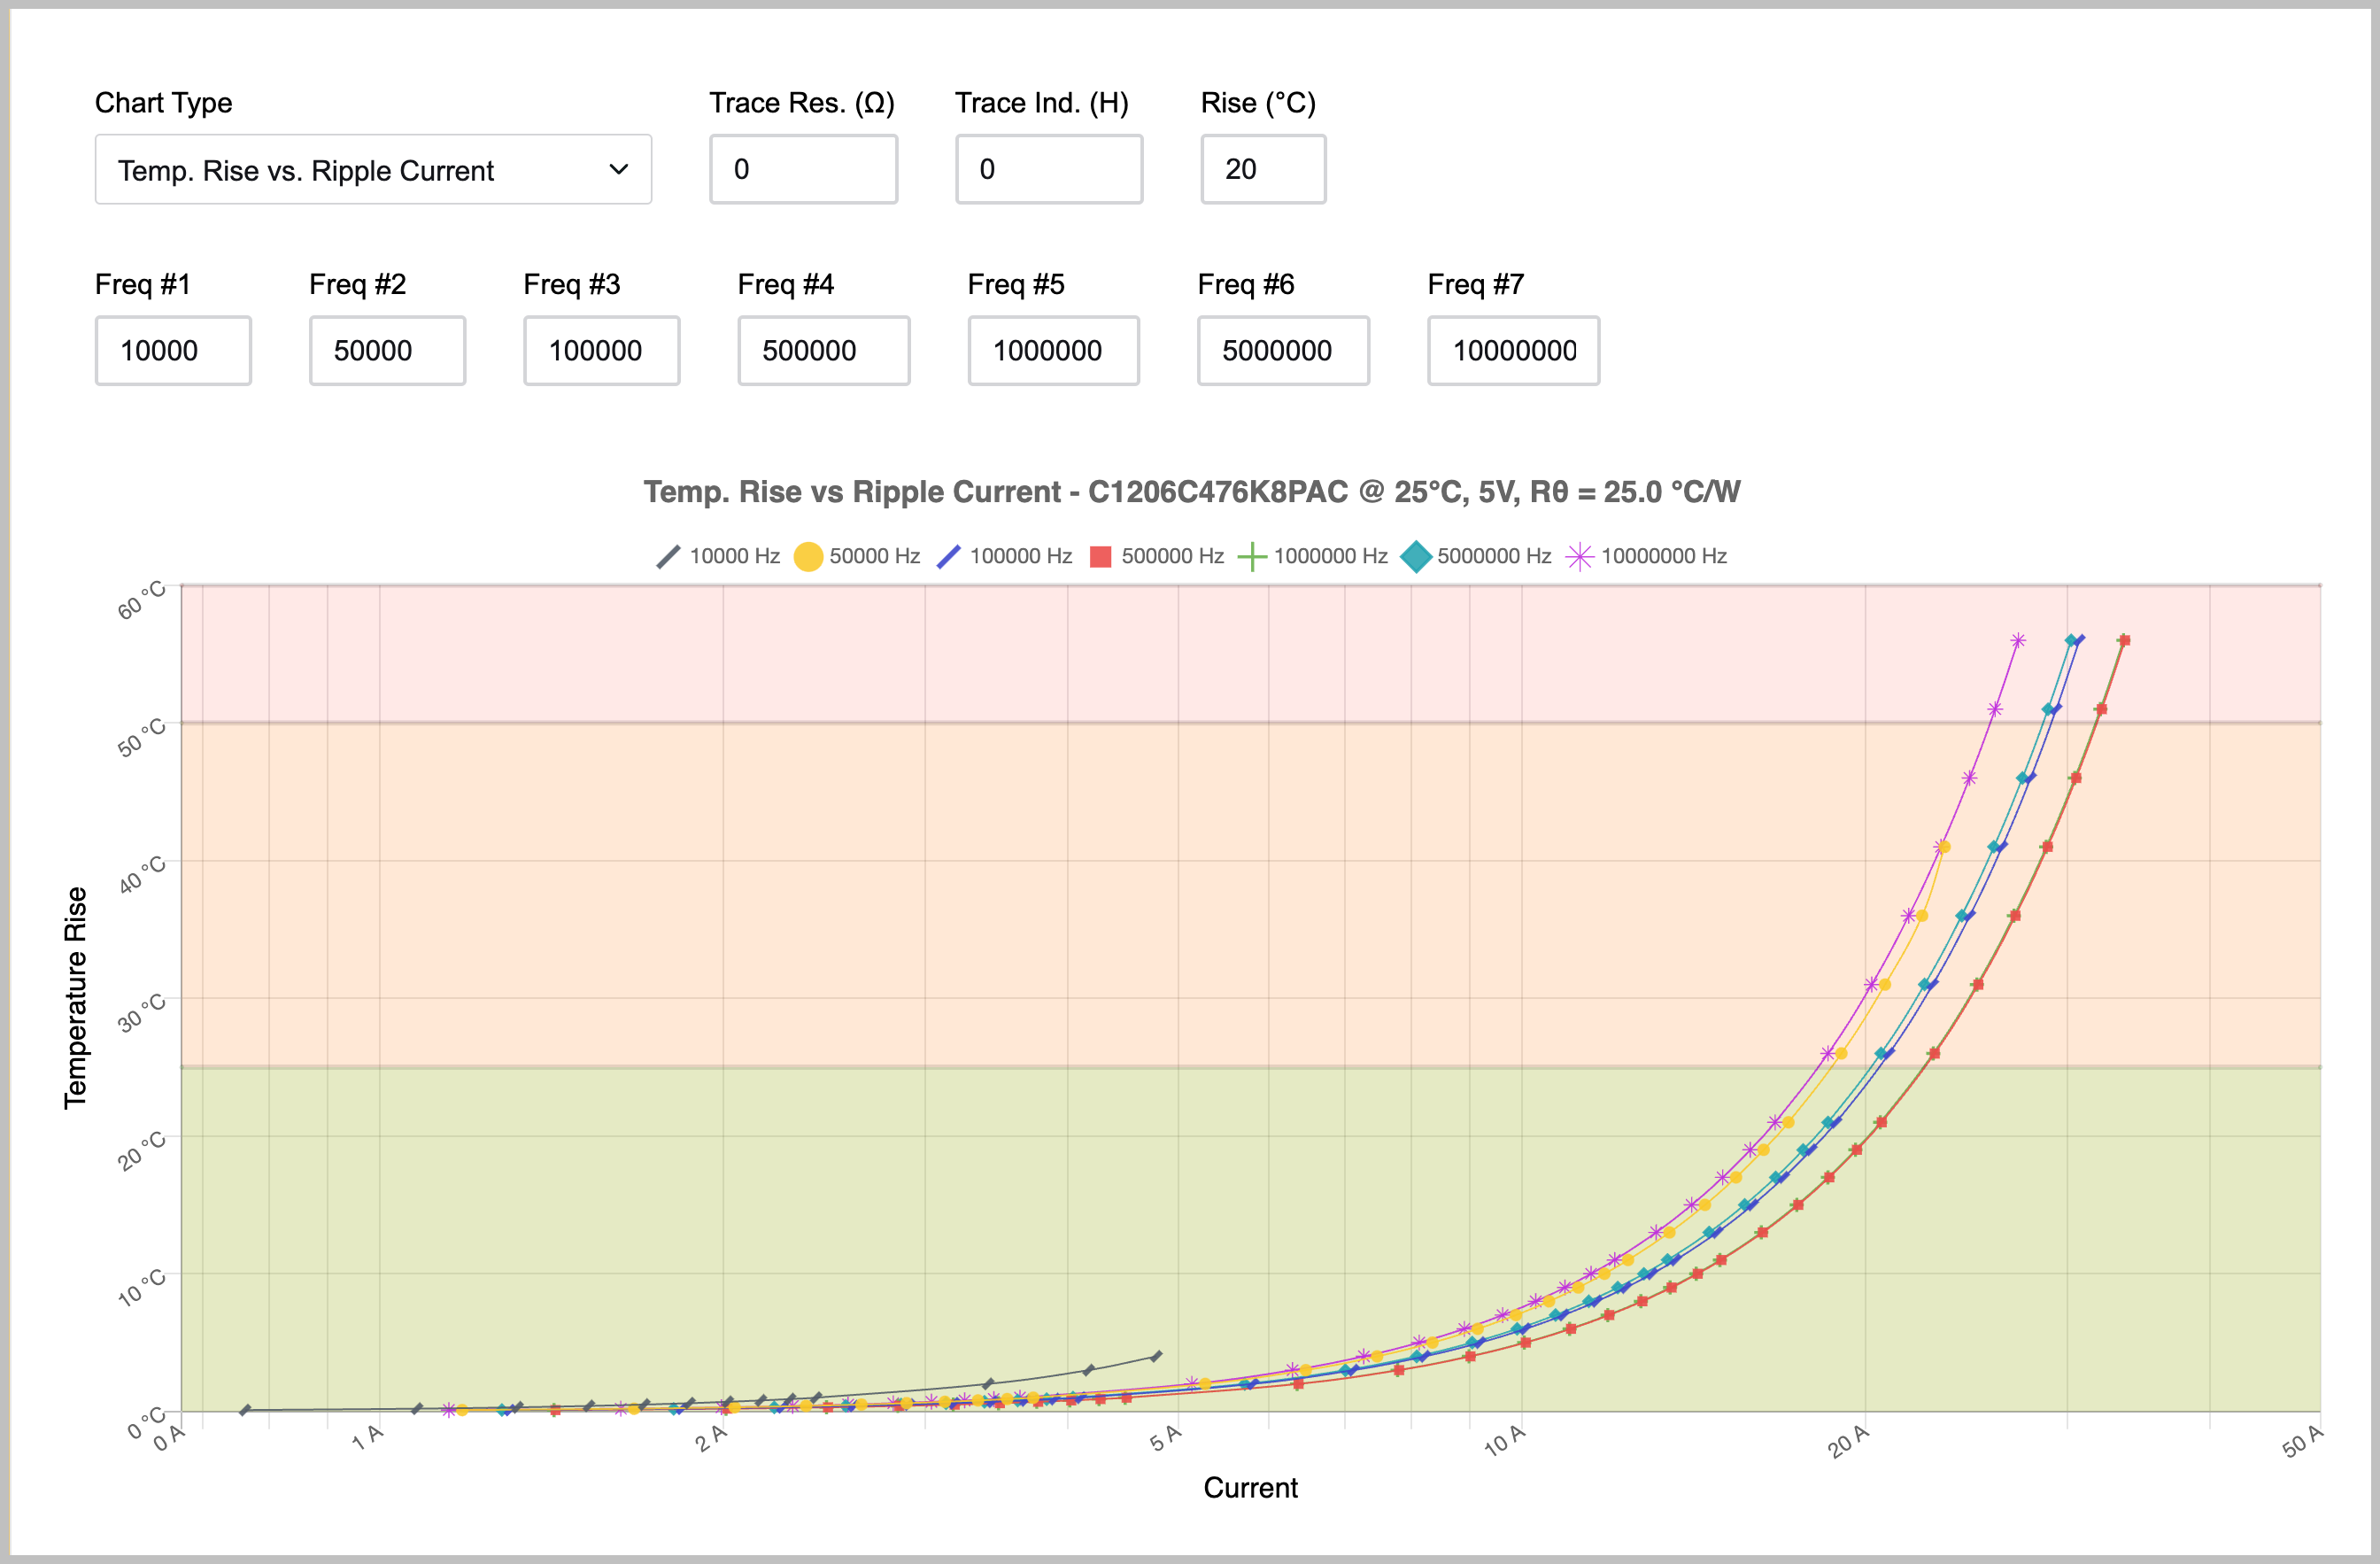
Task: Click the chevron arrow in Chart Type select
Action: pyautogui.click(x=619, y=170)
